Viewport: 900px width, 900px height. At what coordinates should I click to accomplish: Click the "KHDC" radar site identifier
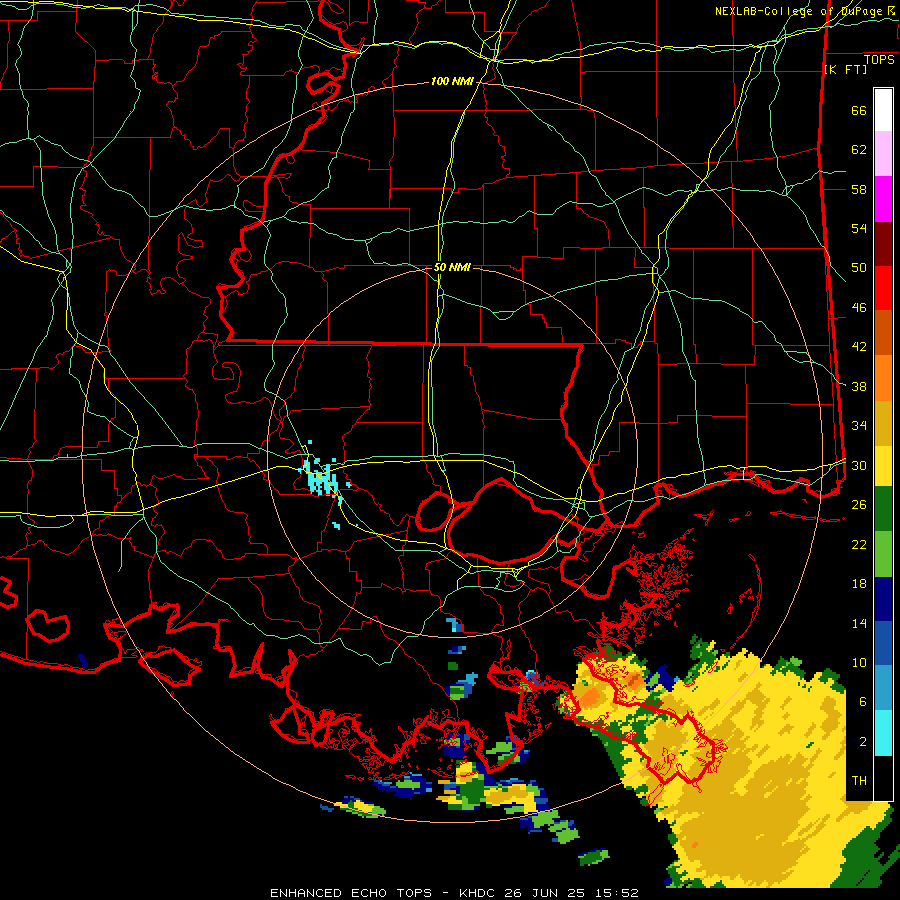pos(479,893)
